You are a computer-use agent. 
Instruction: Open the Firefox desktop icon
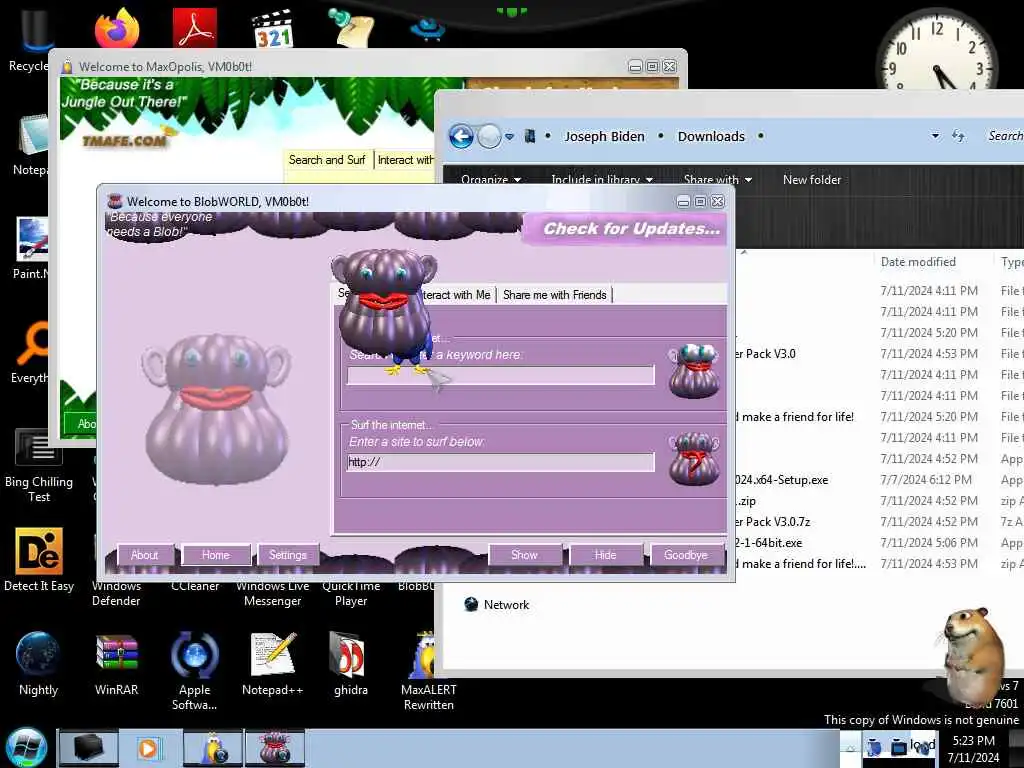[x=116, y=27]
